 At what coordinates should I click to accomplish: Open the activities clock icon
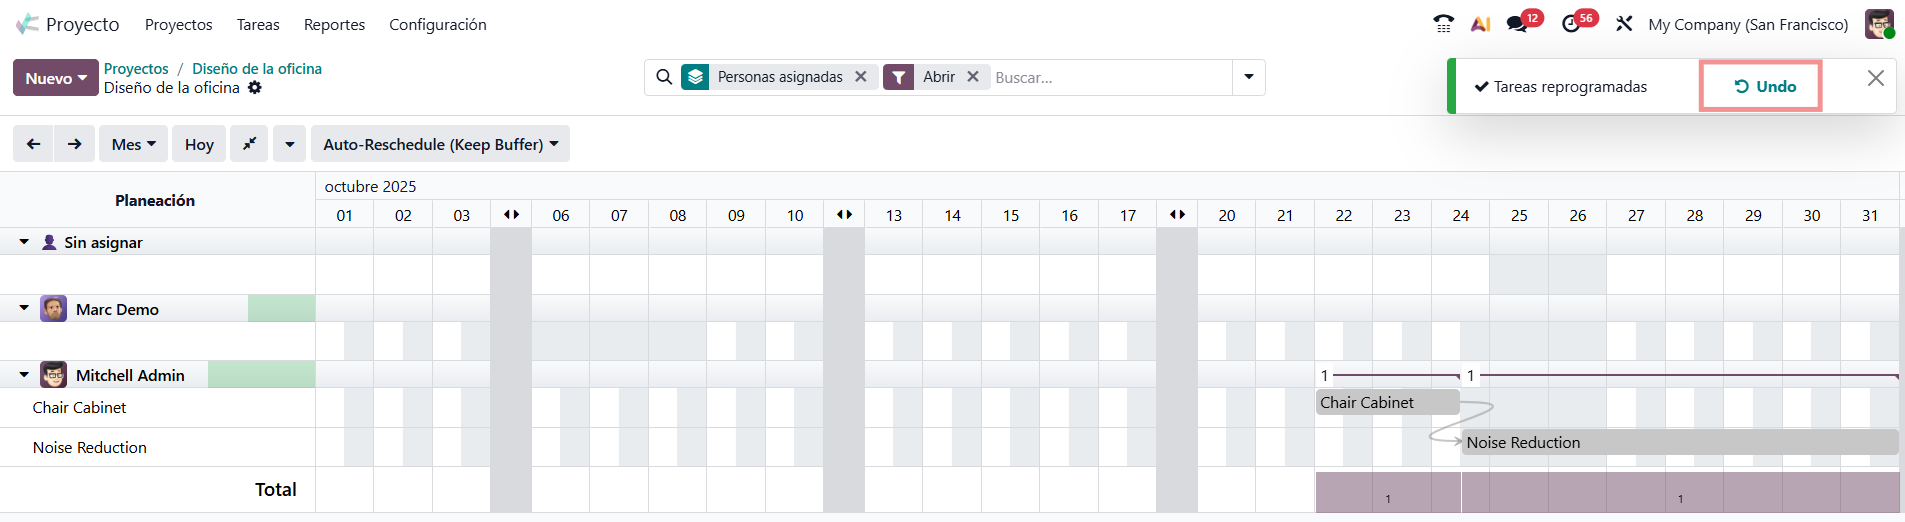click(x=1571, y=24)
